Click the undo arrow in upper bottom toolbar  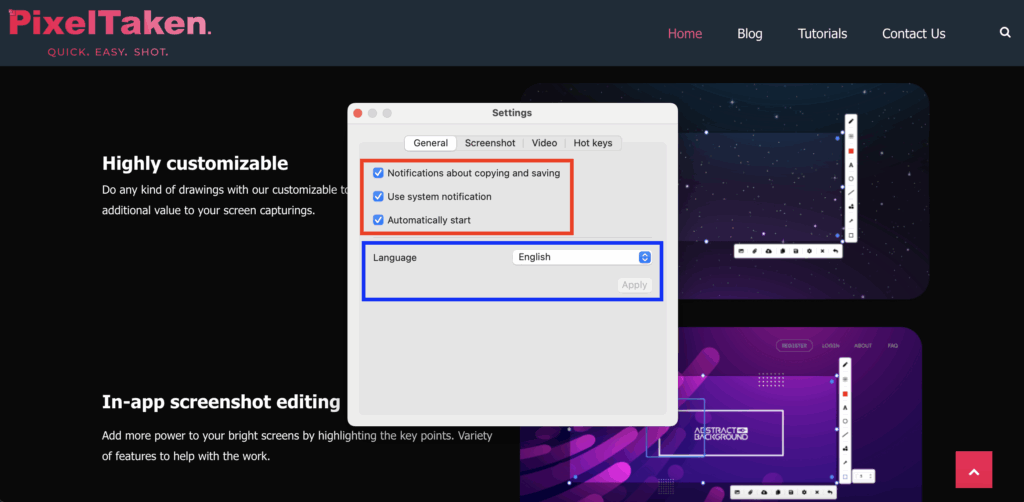click(836, 251)
